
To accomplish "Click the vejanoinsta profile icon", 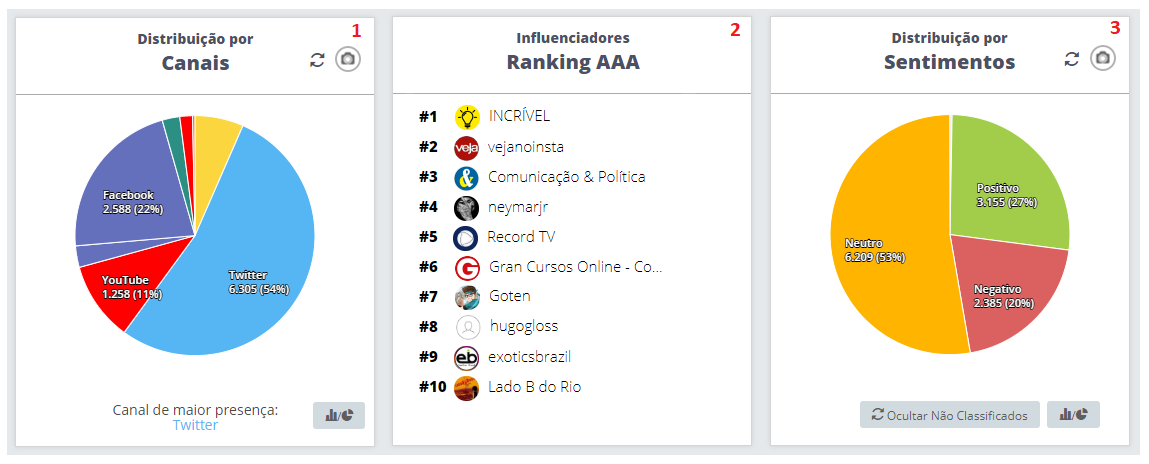I will [x=467, y=148].
